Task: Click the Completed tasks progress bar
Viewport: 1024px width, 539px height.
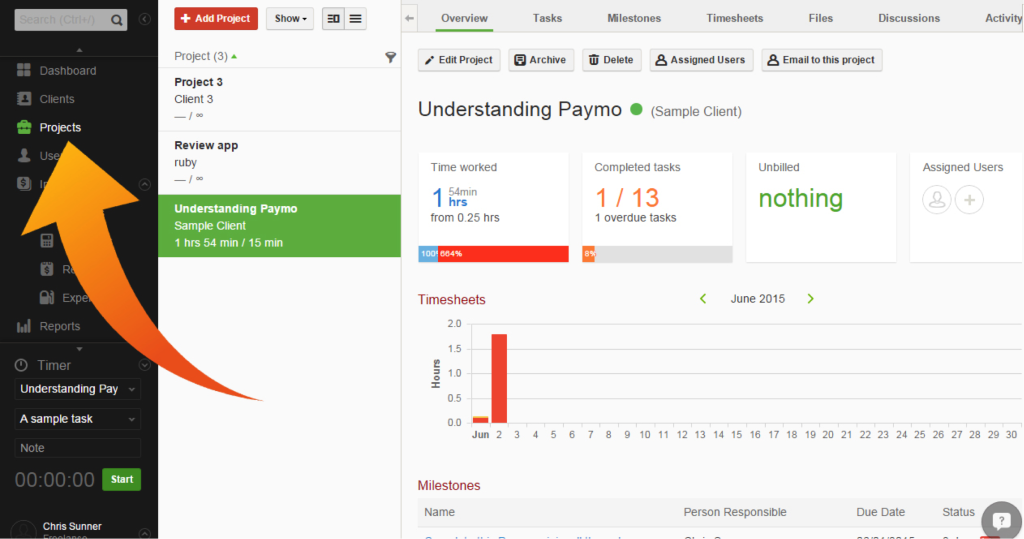Action: [657, 254]
